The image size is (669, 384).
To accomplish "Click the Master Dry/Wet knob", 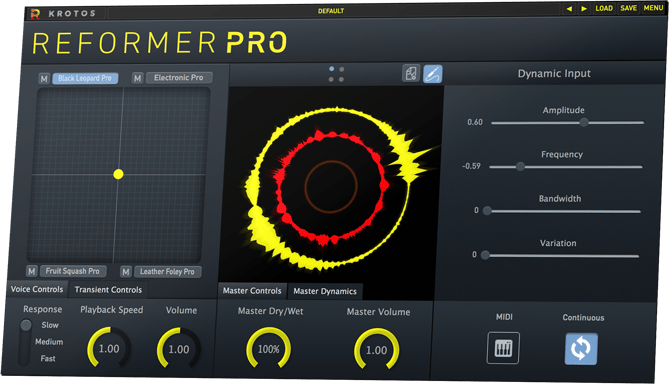I will pyautogui.click(x=268, y=348).
